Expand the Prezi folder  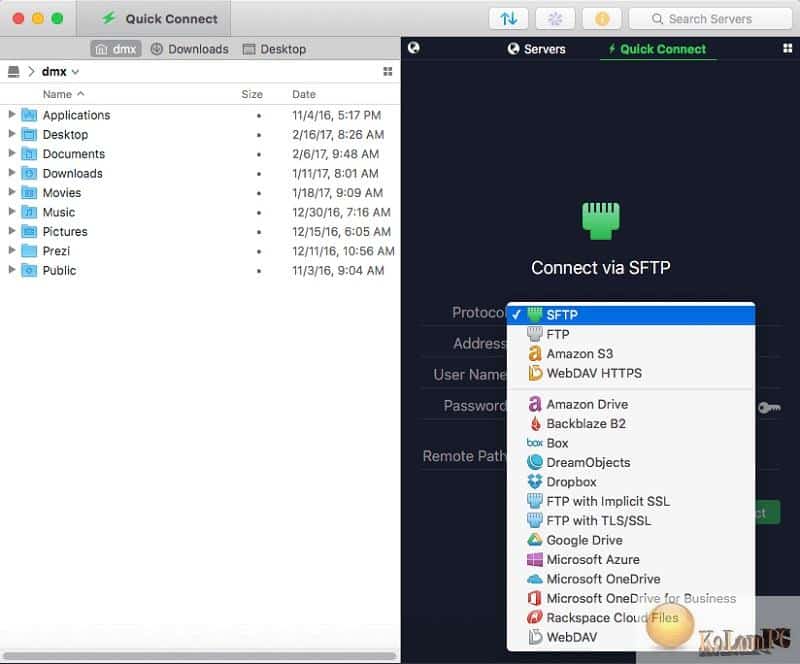click(12, 250)
